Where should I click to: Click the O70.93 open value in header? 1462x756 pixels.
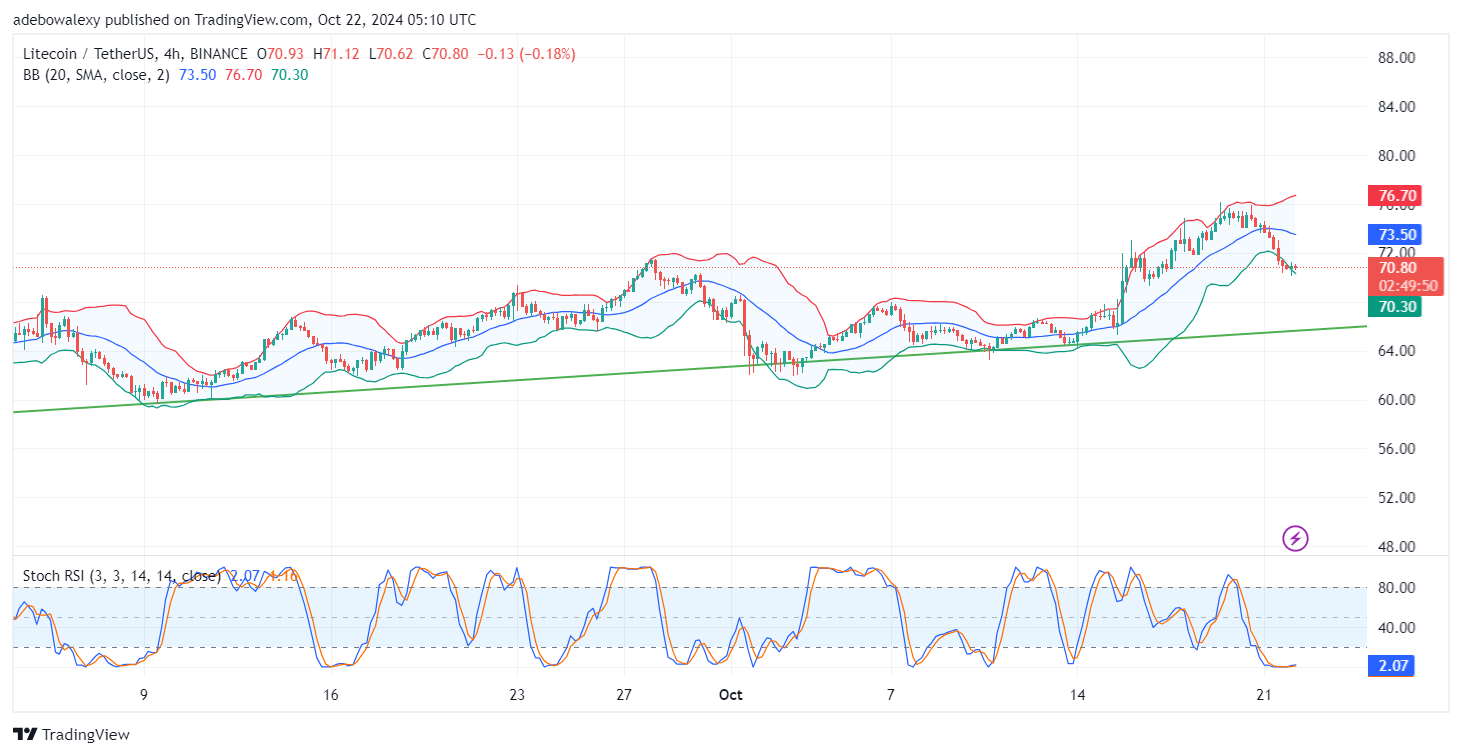coord(281,54)
